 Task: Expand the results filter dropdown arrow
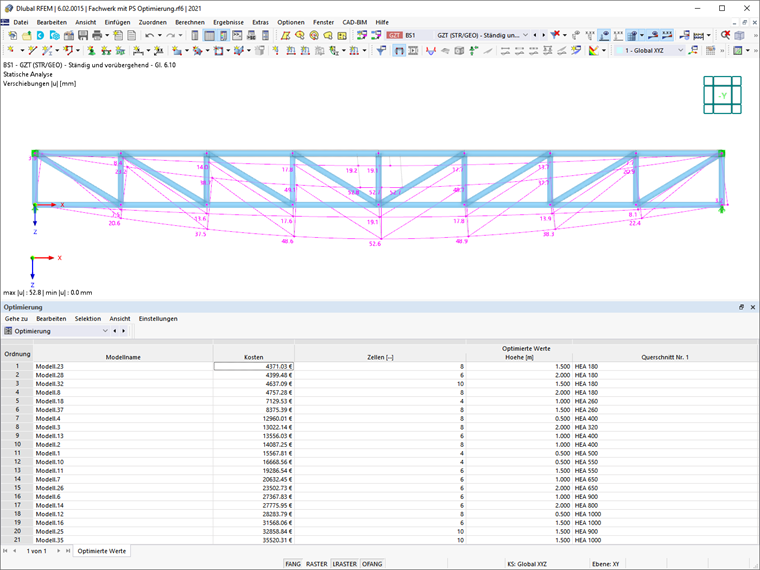click(565, 35)
